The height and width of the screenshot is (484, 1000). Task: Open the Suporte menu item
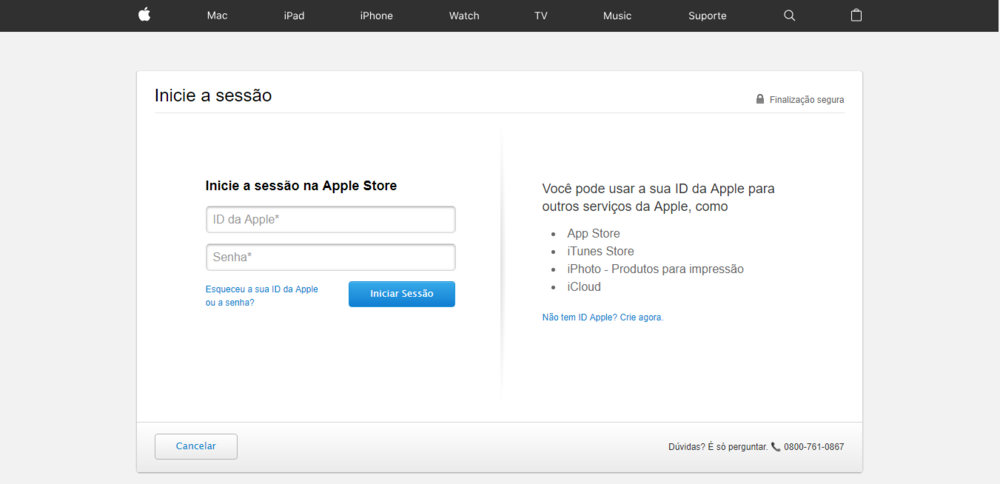point(707,16)
